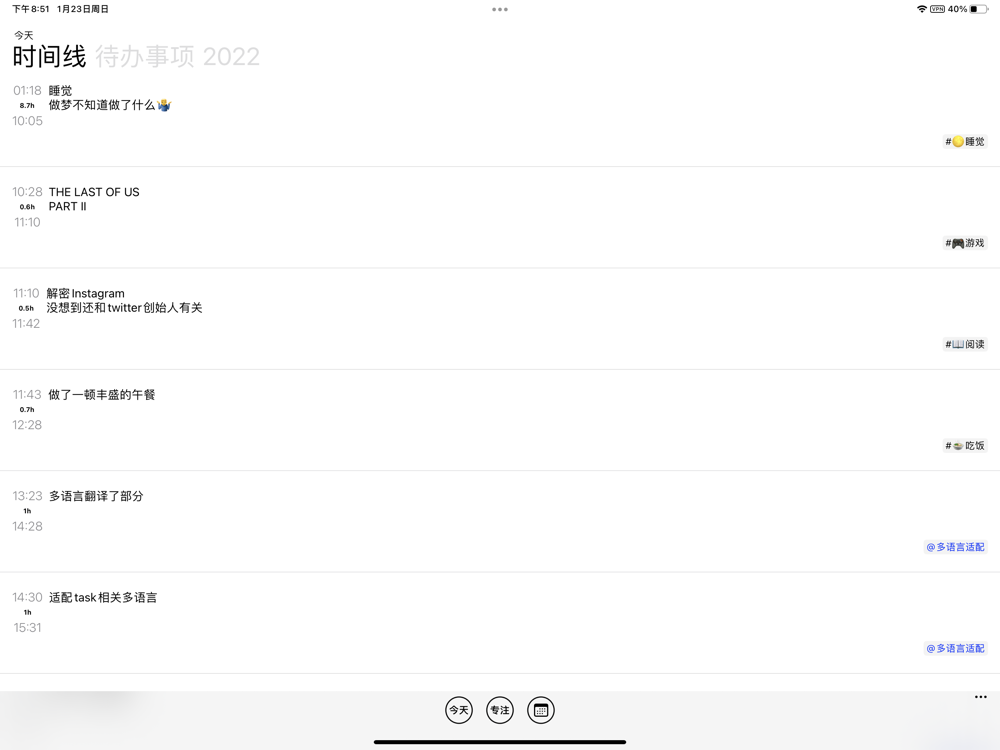Screen dimensions: 1000x750
Task: Switch to the 2022 tab
Action: [231, 57]
